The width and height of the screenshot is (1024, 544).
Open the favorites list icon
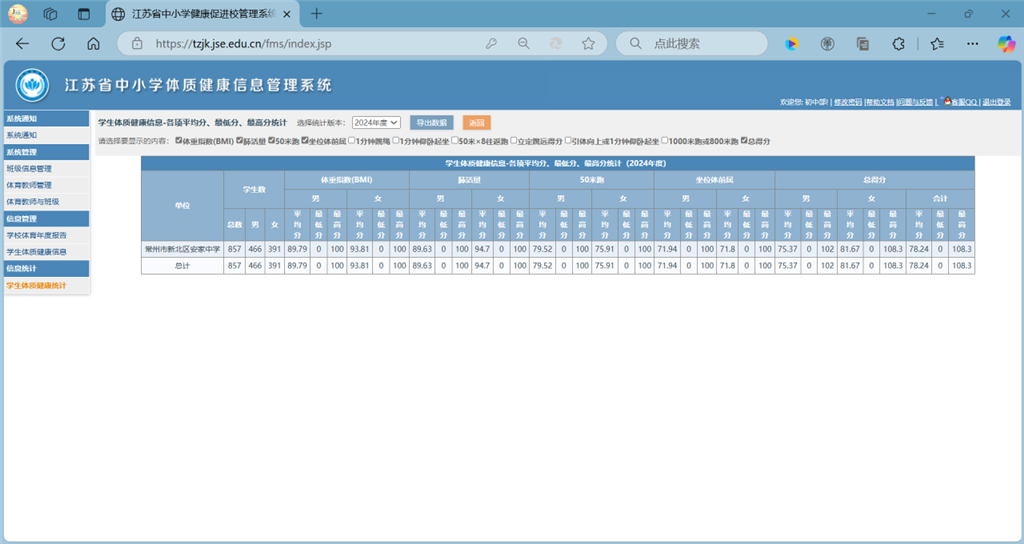click(x=937, y=44)
